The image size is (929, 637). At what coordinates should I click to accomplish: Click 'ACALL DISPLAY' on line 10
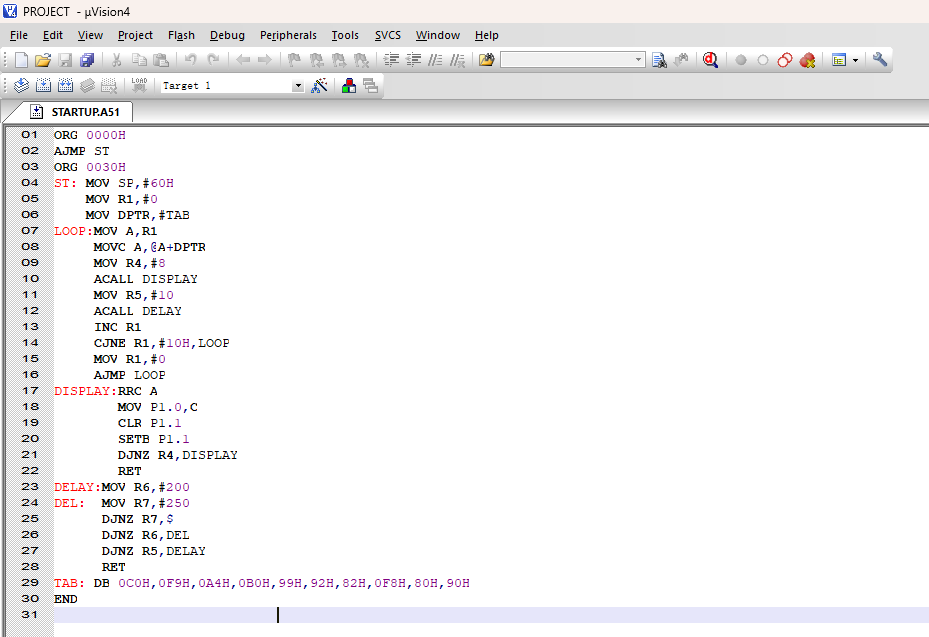pyautogui.click(x=146, y=279)
